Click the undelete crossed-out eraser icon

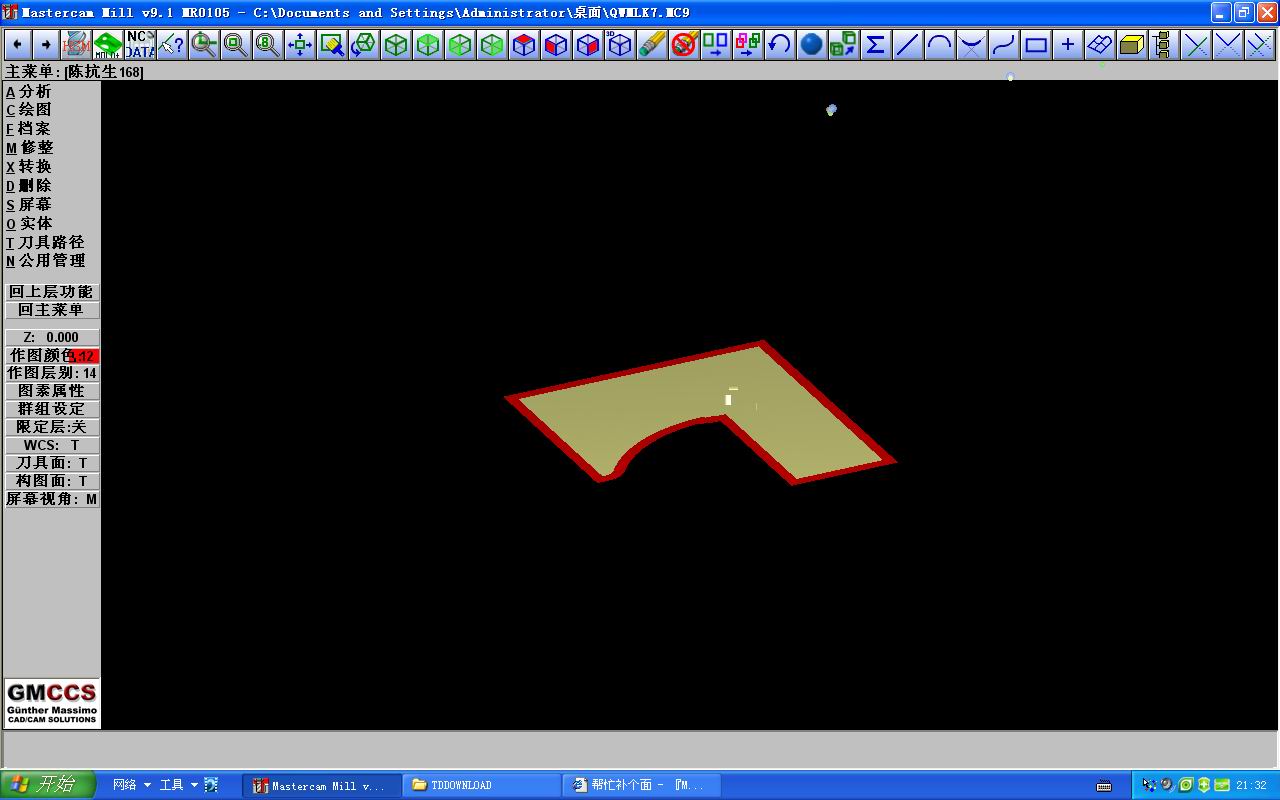pos(684,45)
